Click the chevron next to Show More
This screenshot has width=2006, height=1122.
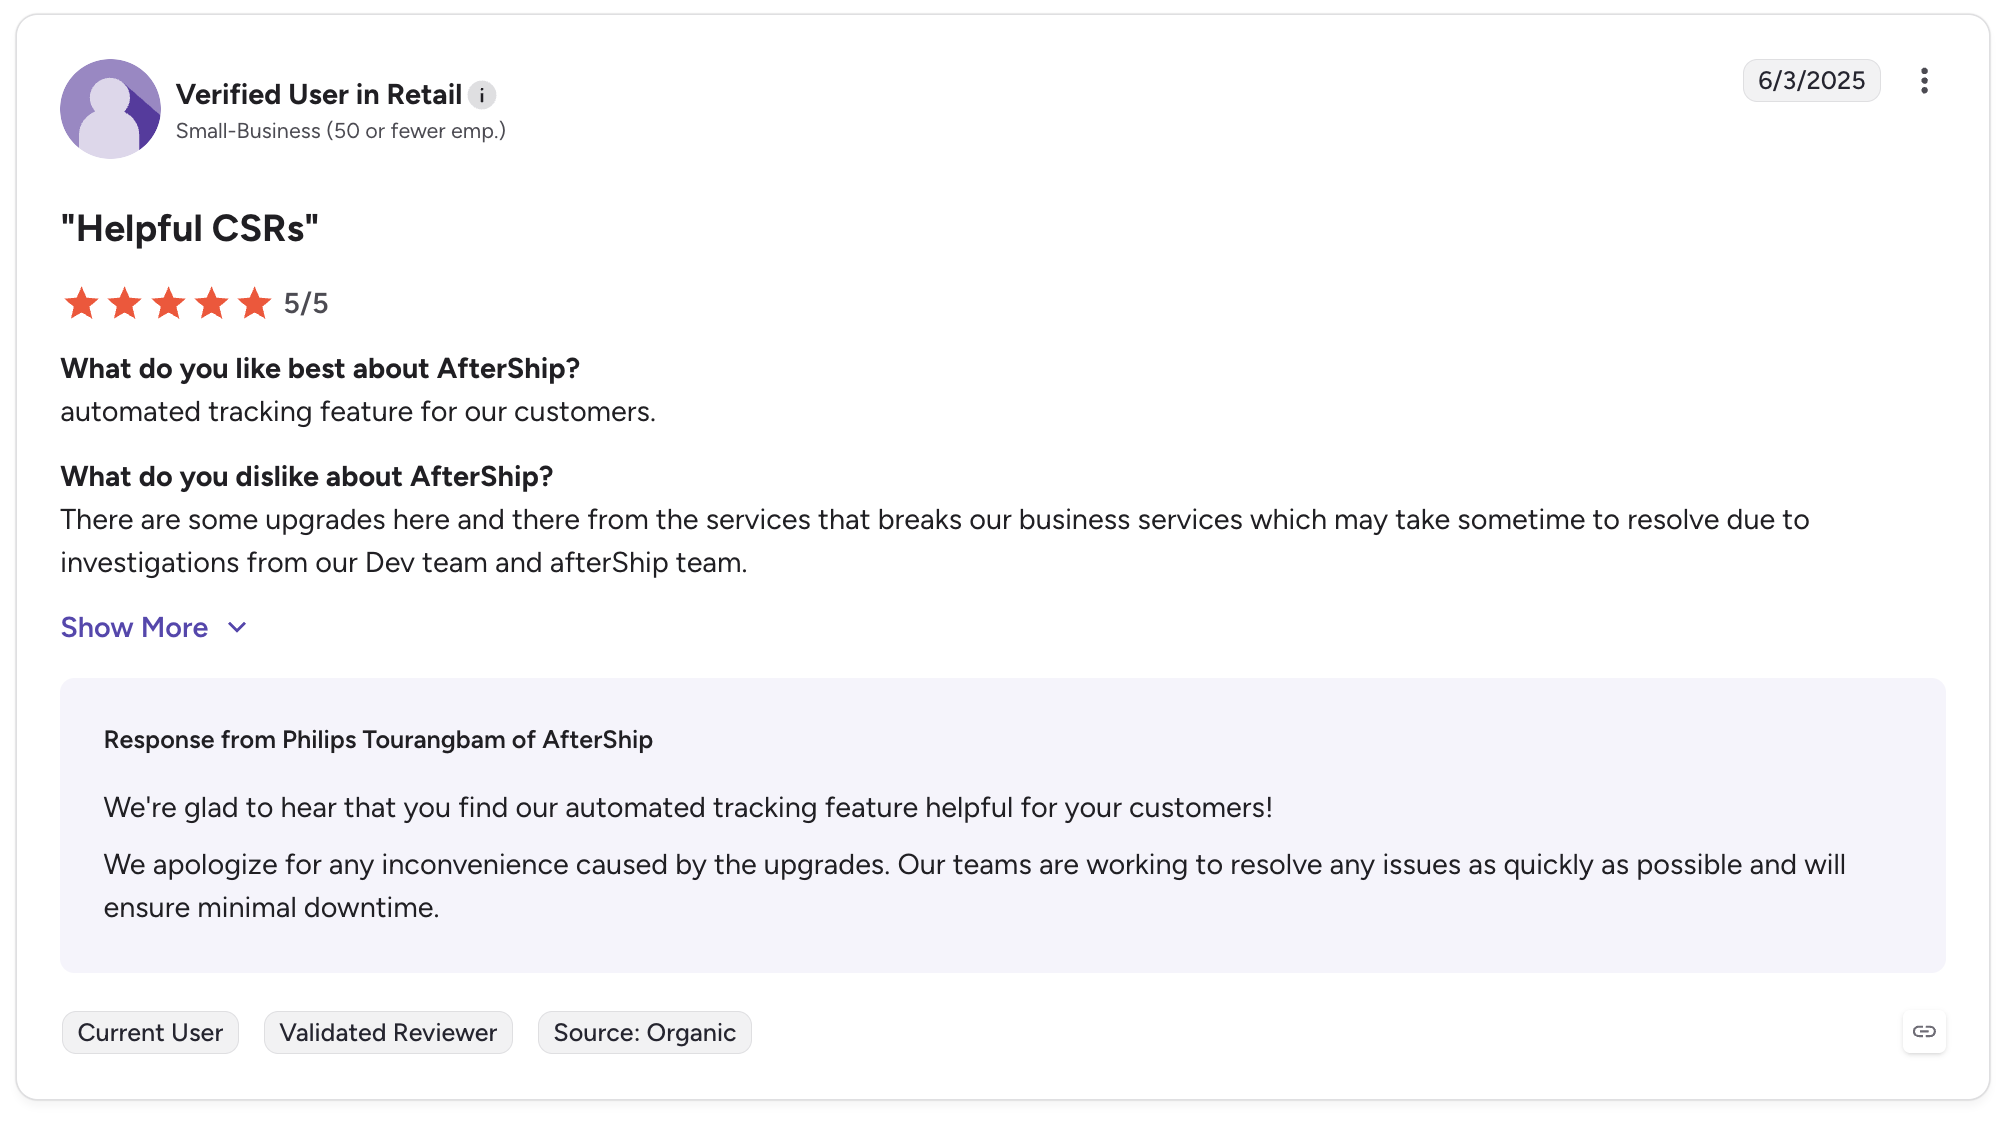pos(237,628)
